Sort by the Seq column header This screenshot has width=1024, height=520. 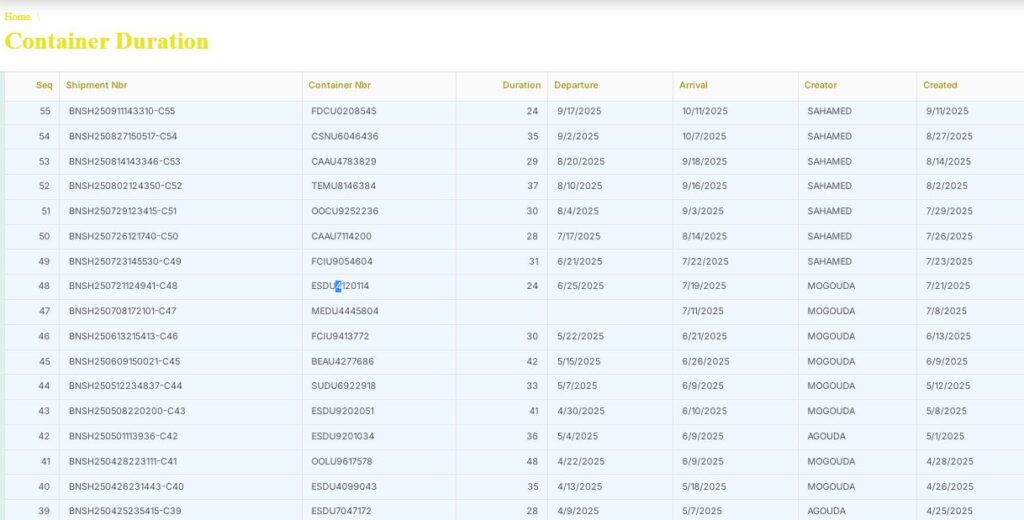coord(44,85)
